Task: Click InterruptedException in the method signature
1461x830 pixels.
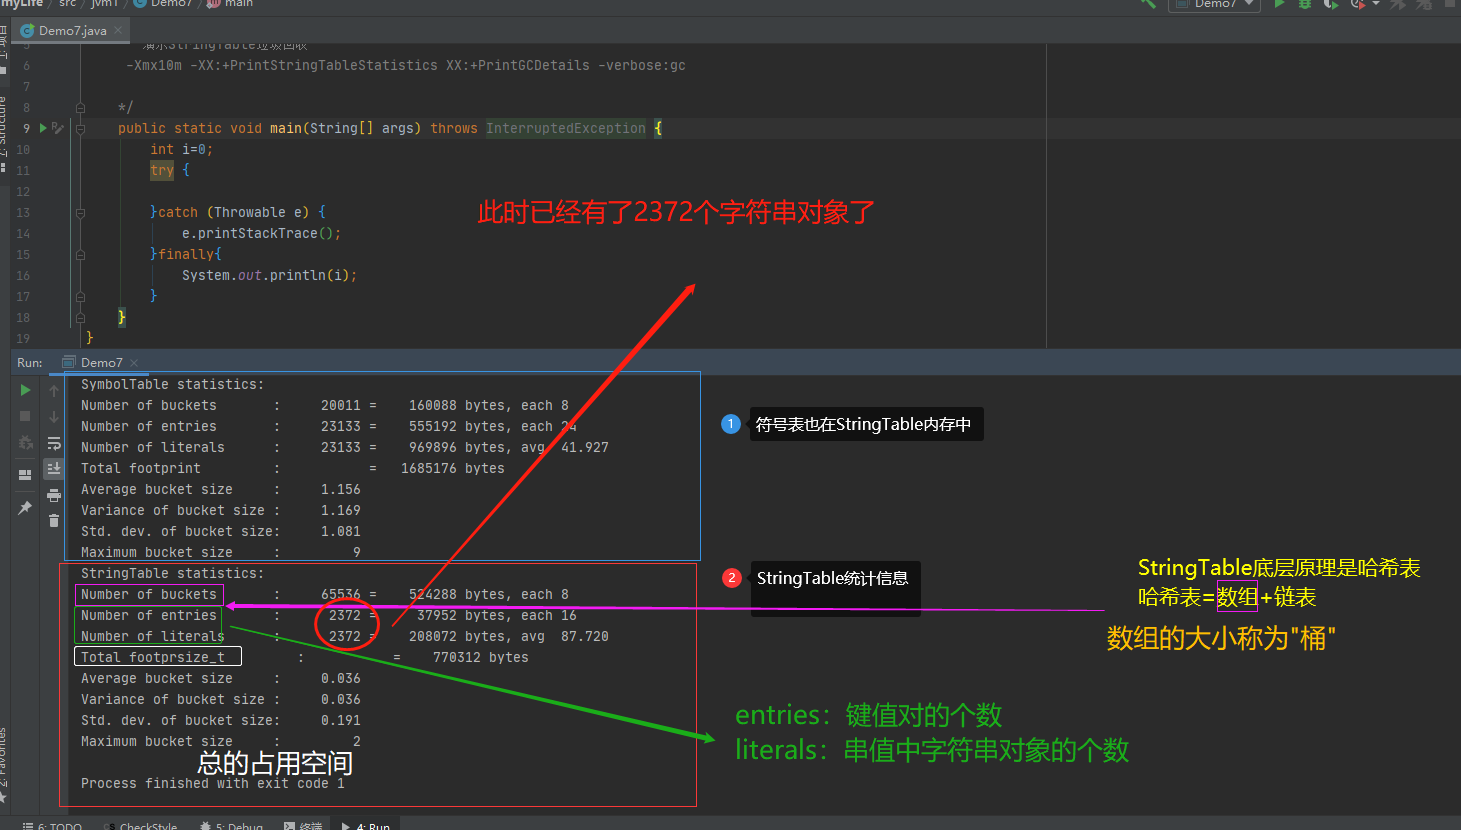Action: pos(566,128)
